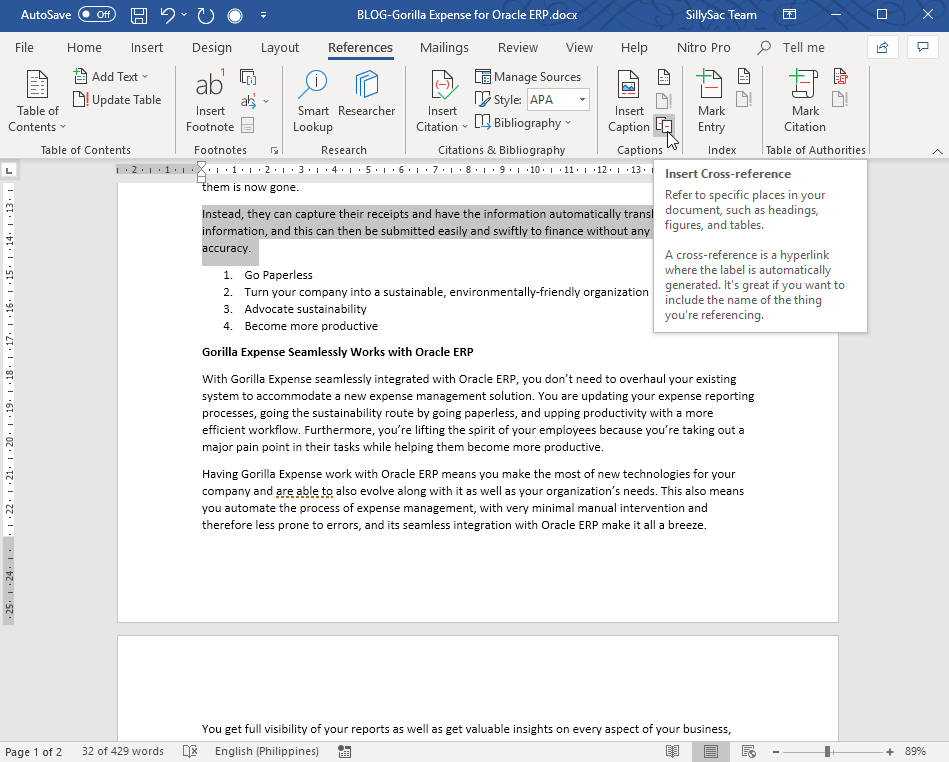The width and height of the screenshot is (949, 762).
Task: Select the Insert Footnote tool
Action: click(209, 99)
